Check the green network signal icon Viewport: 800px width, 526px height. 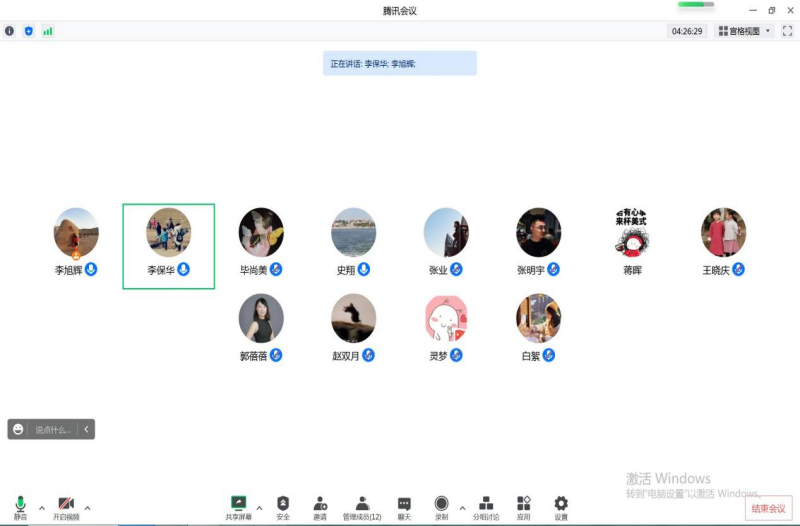(47, 31)
